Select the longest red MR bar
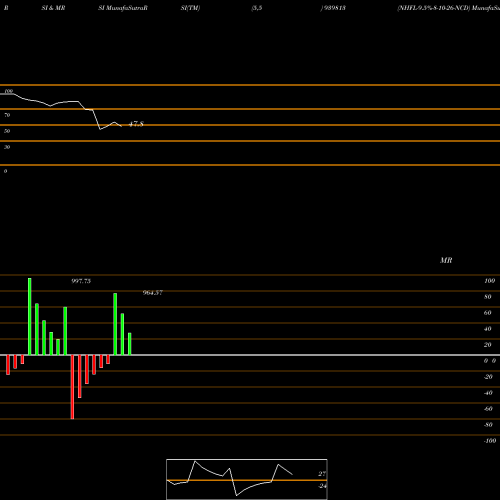The width and height of the screenshot is (500, 500). [72, 387]
